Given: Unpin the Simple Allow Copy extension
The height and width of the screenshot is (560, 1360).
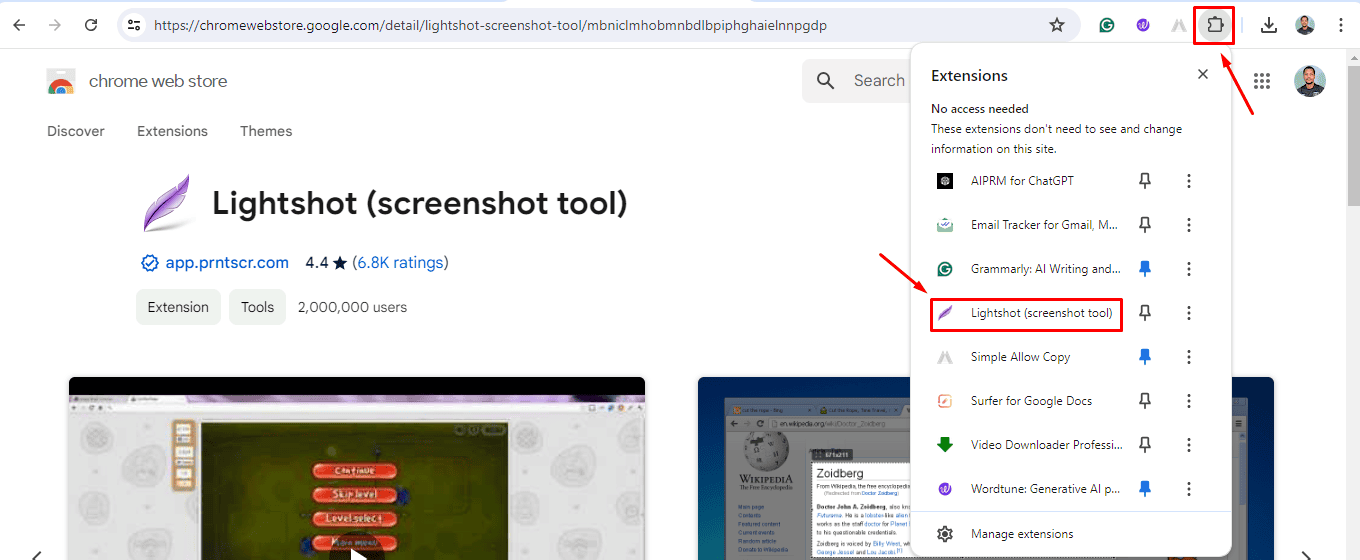Looking at the screenshot, I should (1145, 357).
